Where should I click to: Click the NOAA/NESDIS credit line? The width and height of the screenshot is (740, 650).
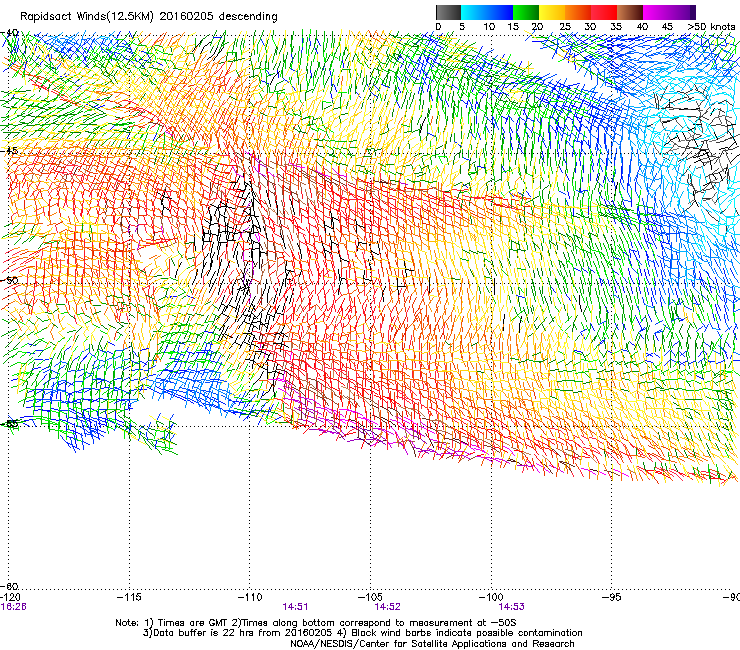[x=432, y=644]
